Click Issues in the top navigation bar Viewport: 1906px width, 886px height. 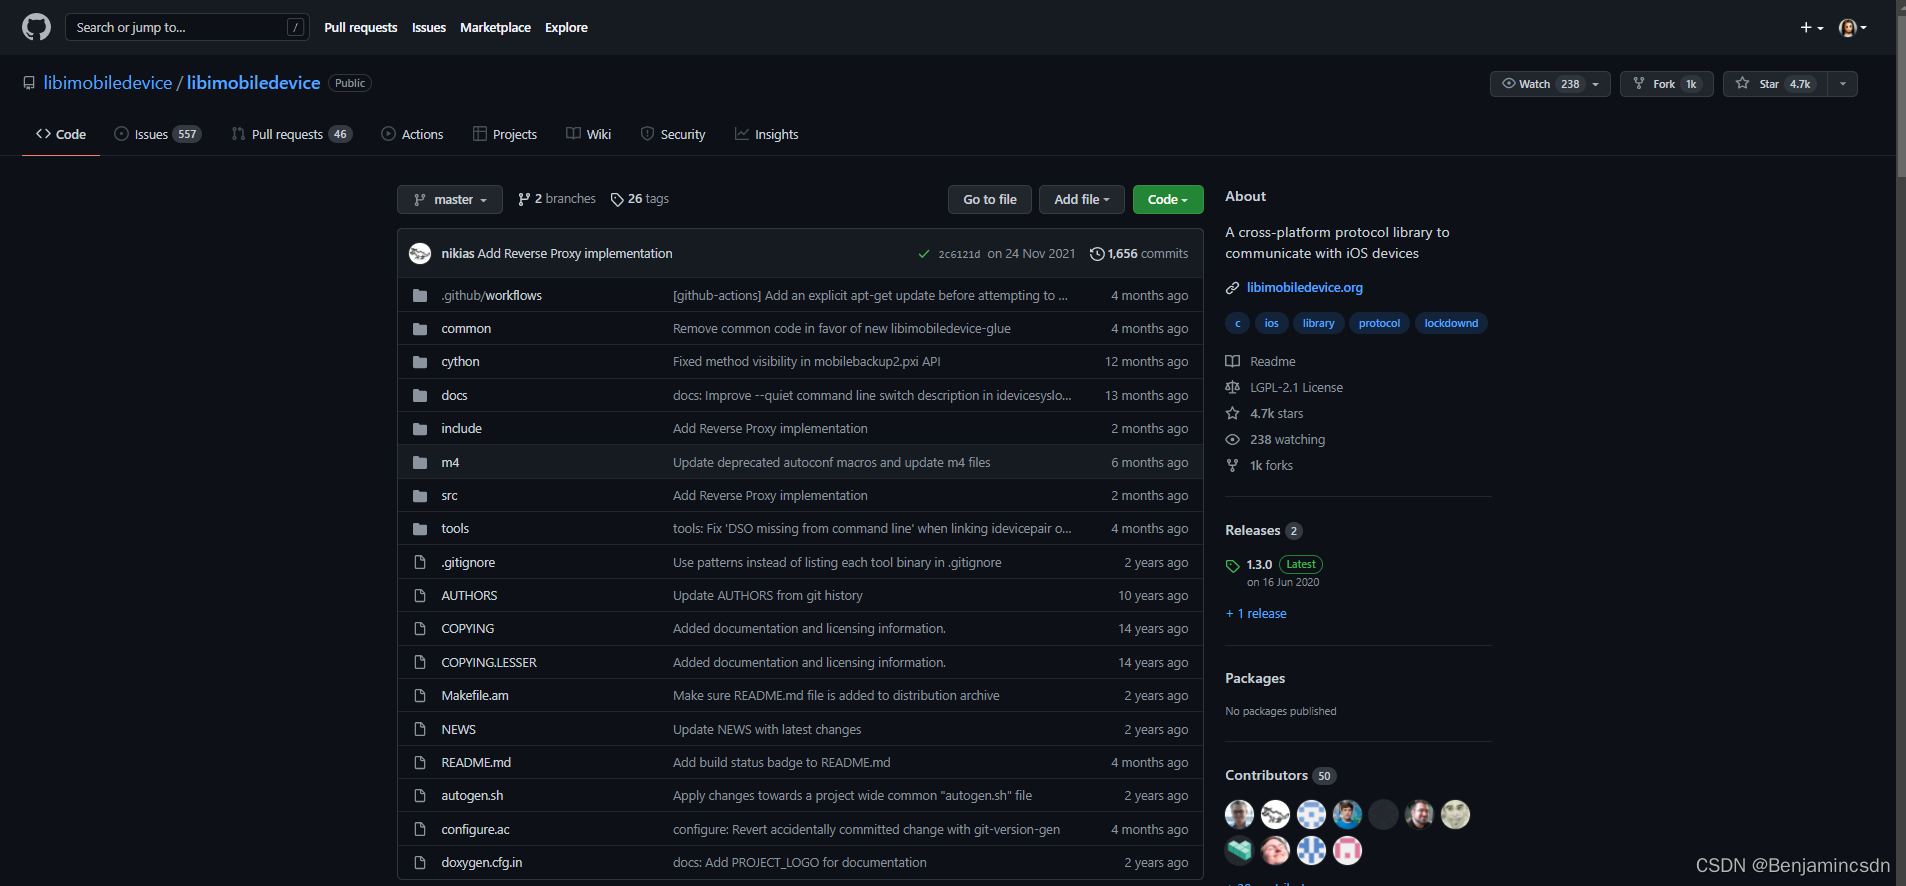click(x=429, y=27)
